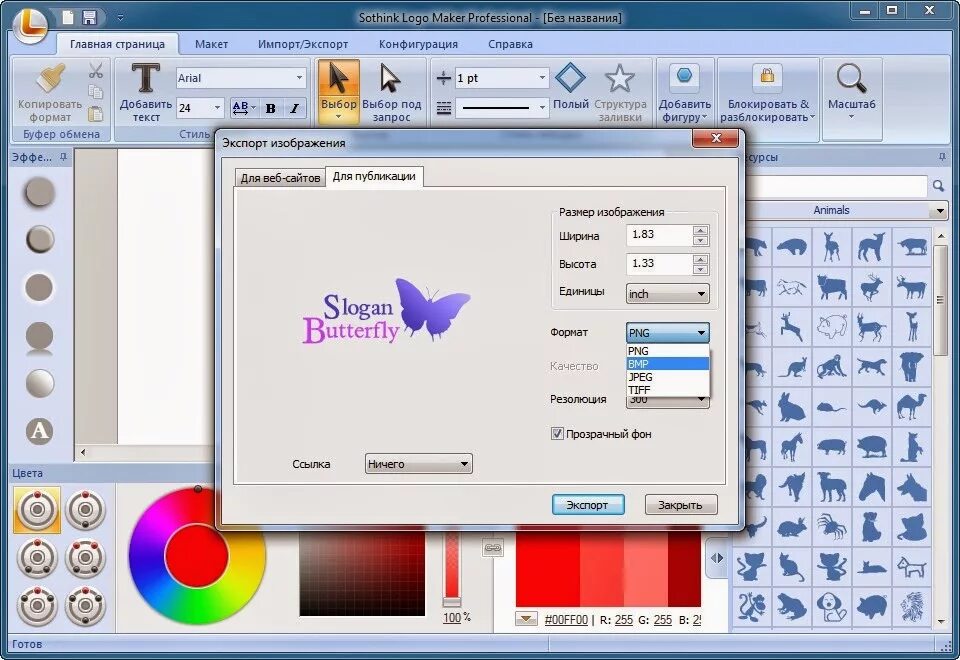
Task: Select the first flat circle effect style
Action: point(39,192)
